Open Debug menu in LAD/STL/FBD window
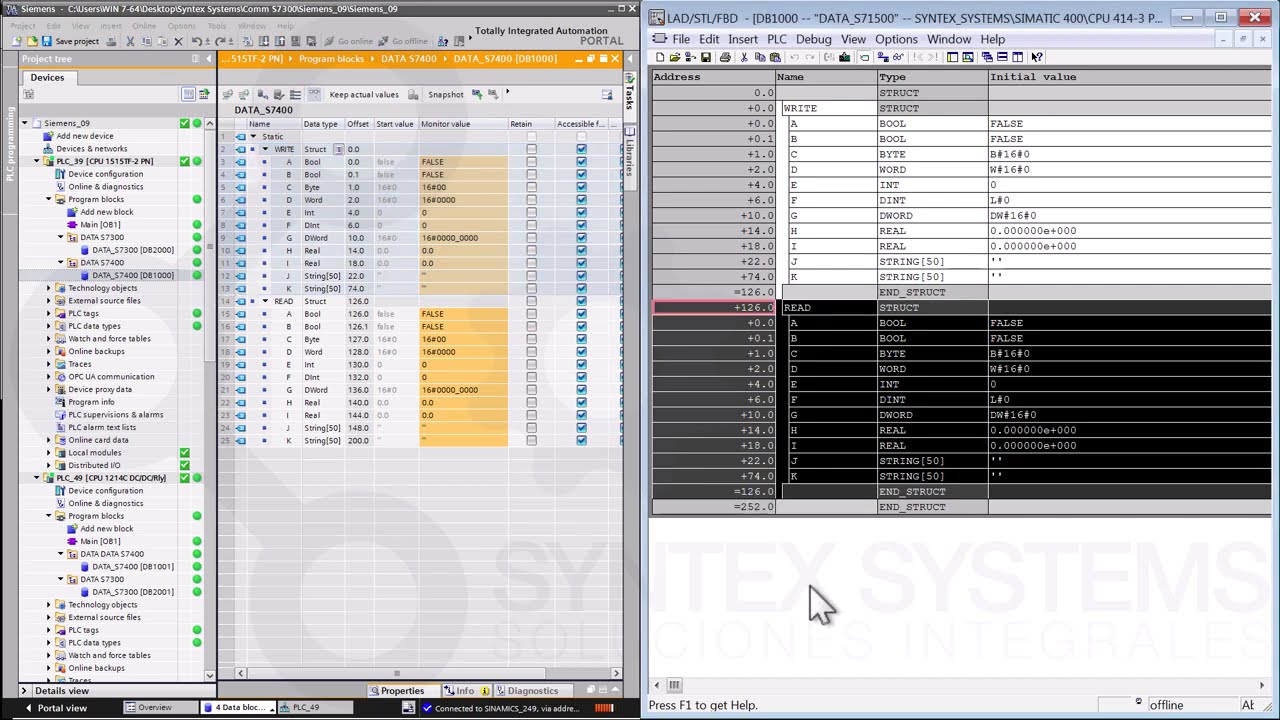 click(x=813, y=39)
